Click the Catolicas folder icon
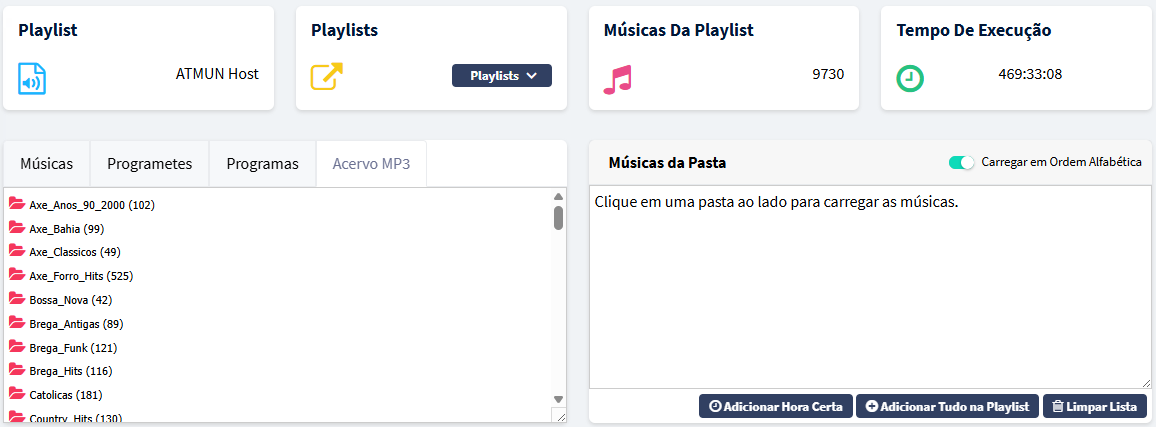 16,394
